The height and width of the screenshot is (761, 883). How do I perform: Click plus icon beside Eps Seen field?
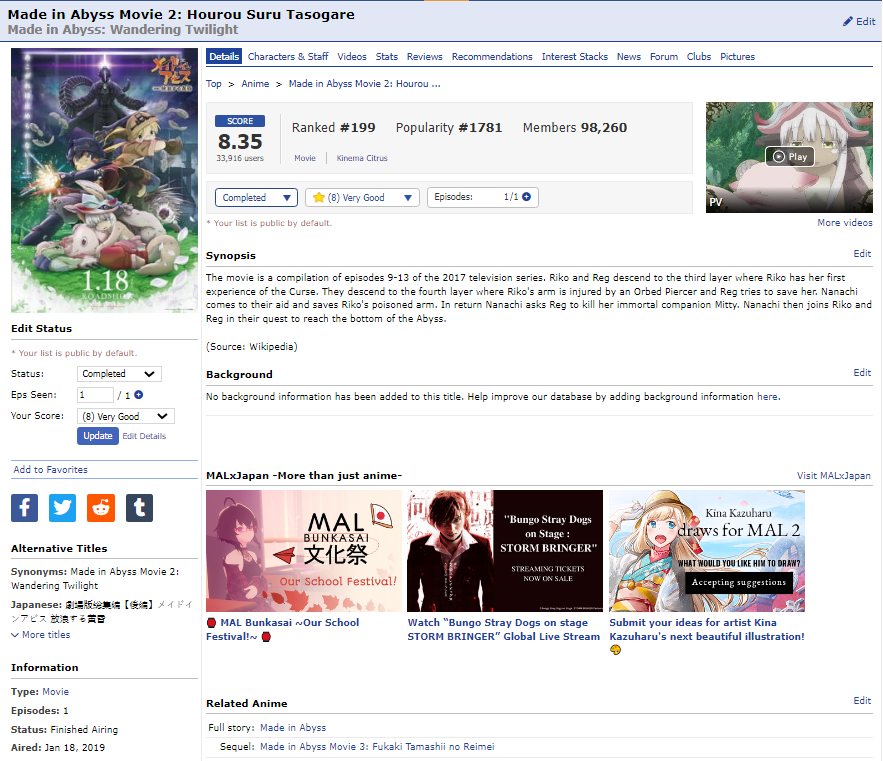[139, 395]
